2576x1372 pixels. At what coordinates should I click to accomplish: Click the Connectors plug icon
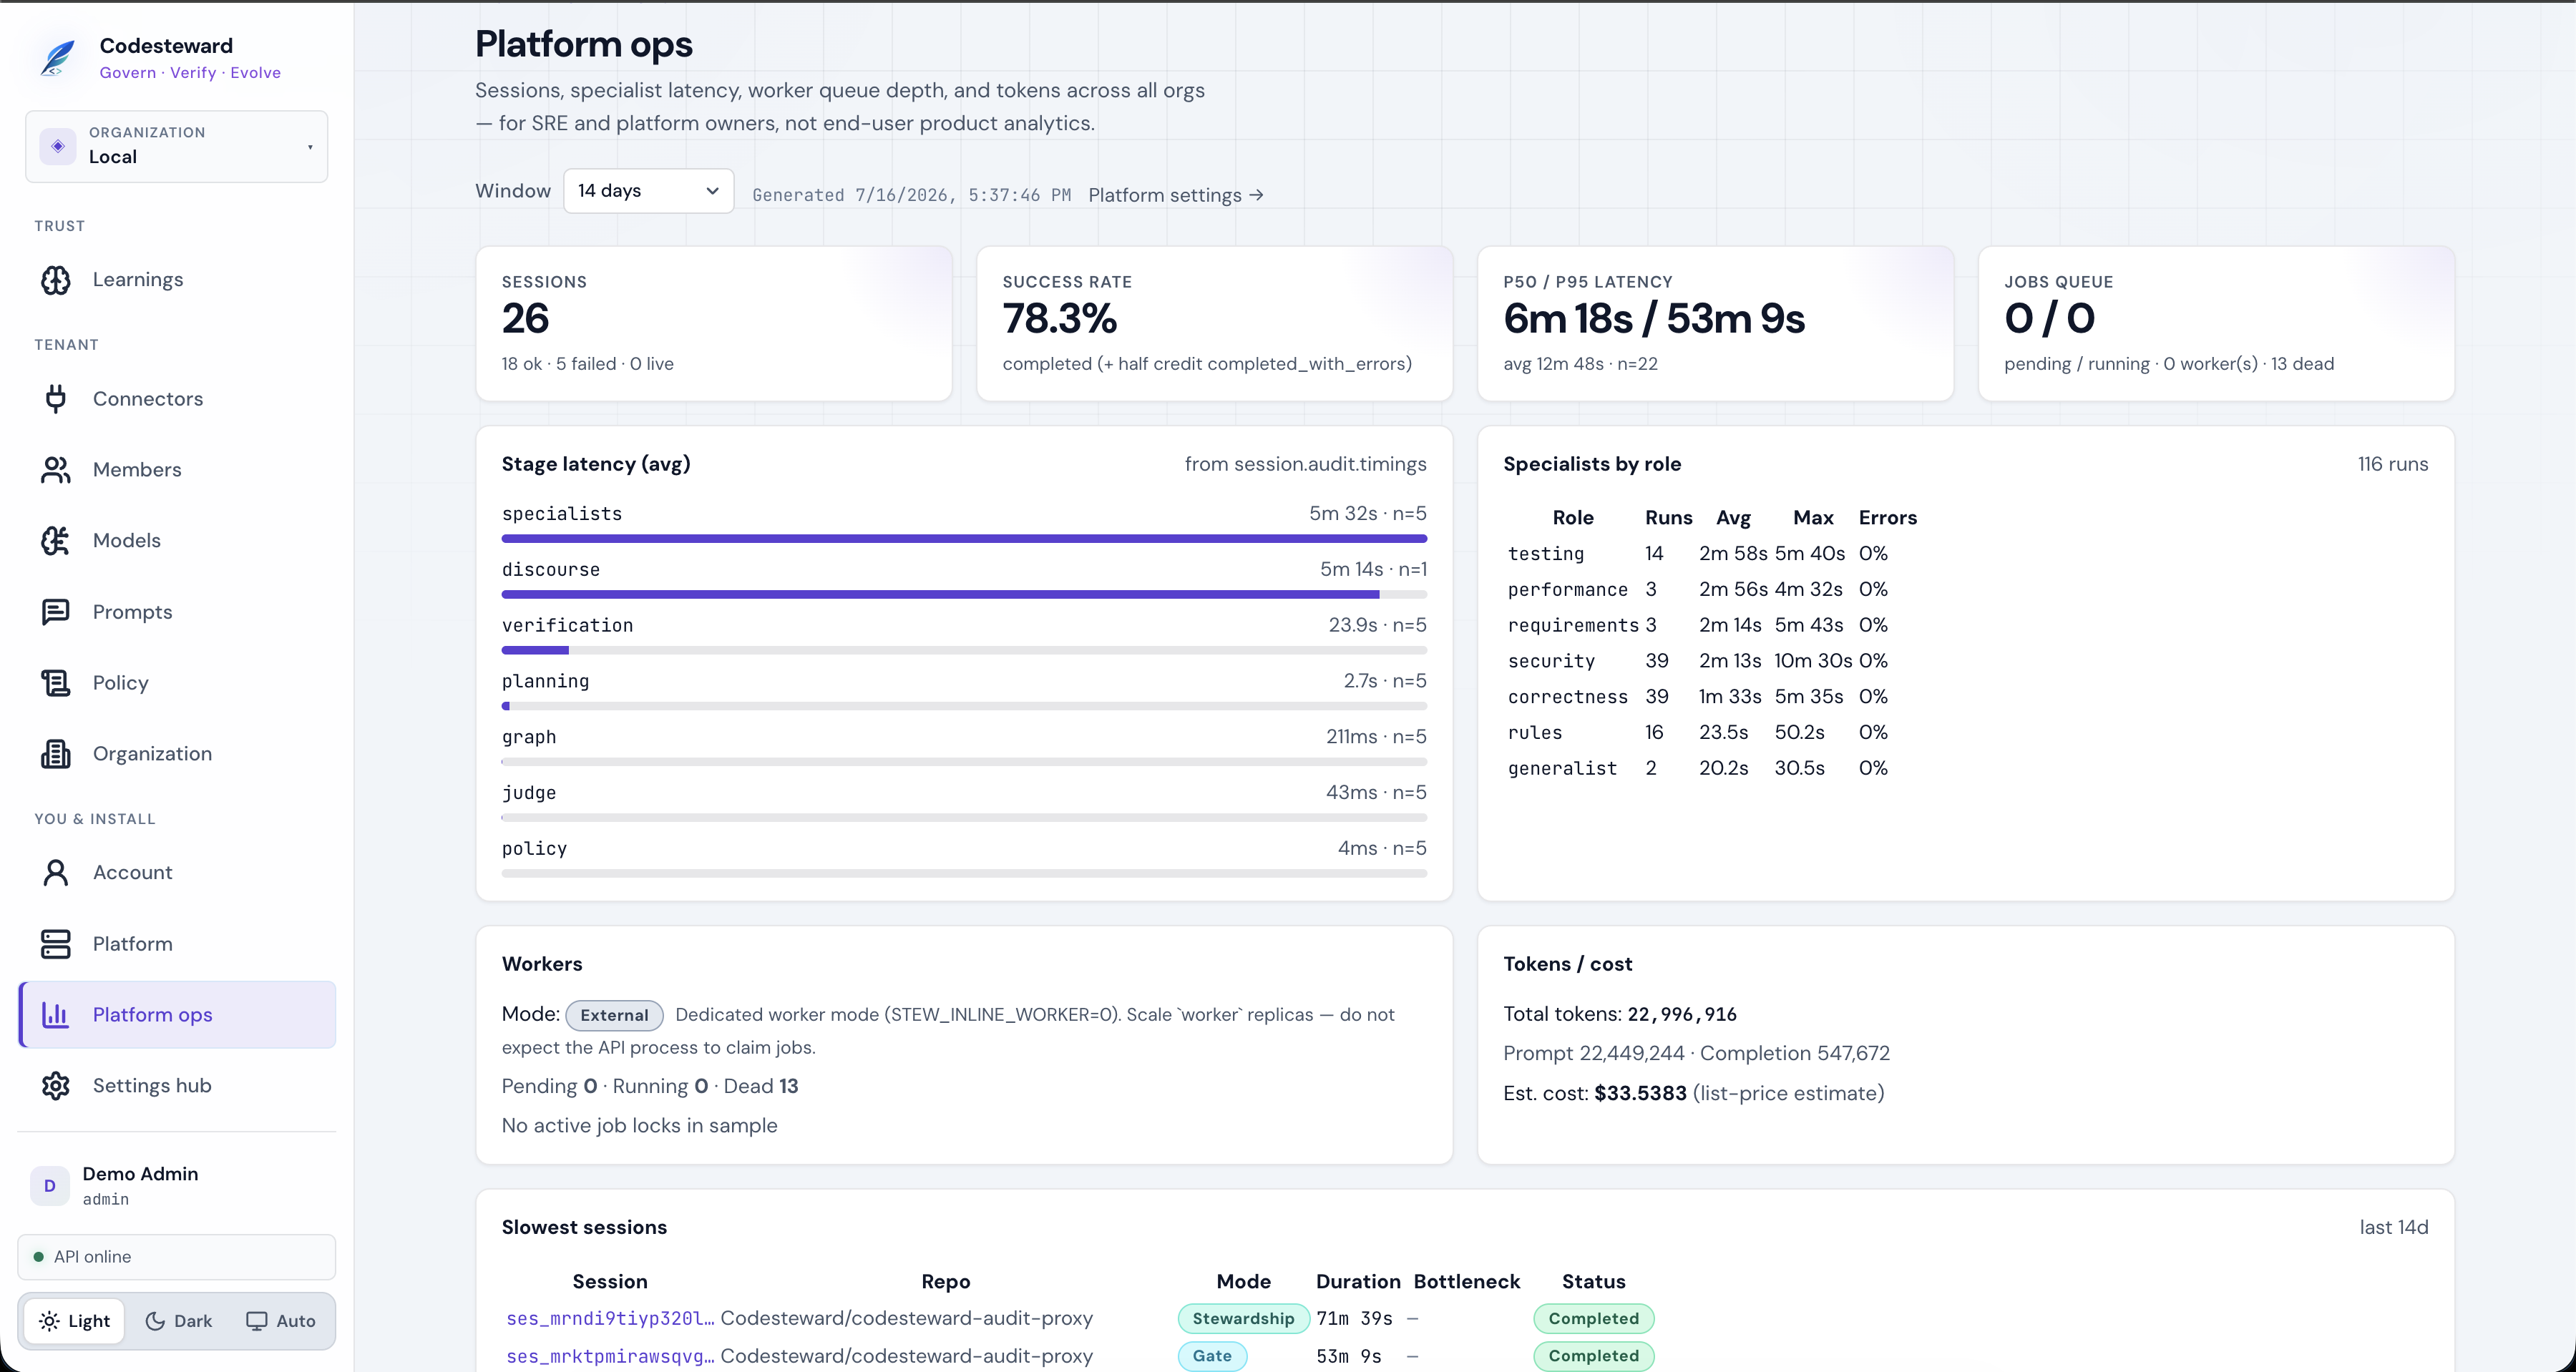click(x=56, y=399)
